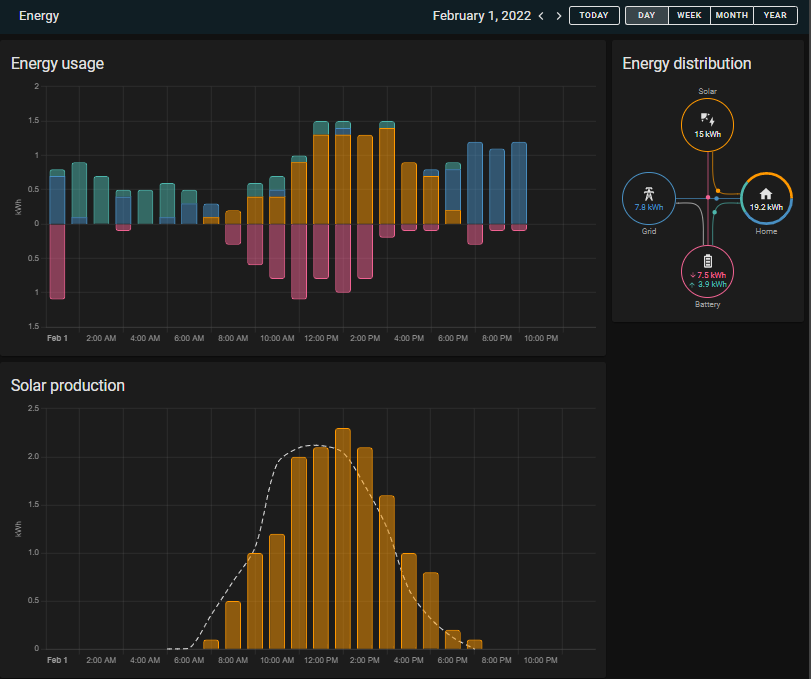
Task: Select the DAY period view
Action: [x=647, y=16]
